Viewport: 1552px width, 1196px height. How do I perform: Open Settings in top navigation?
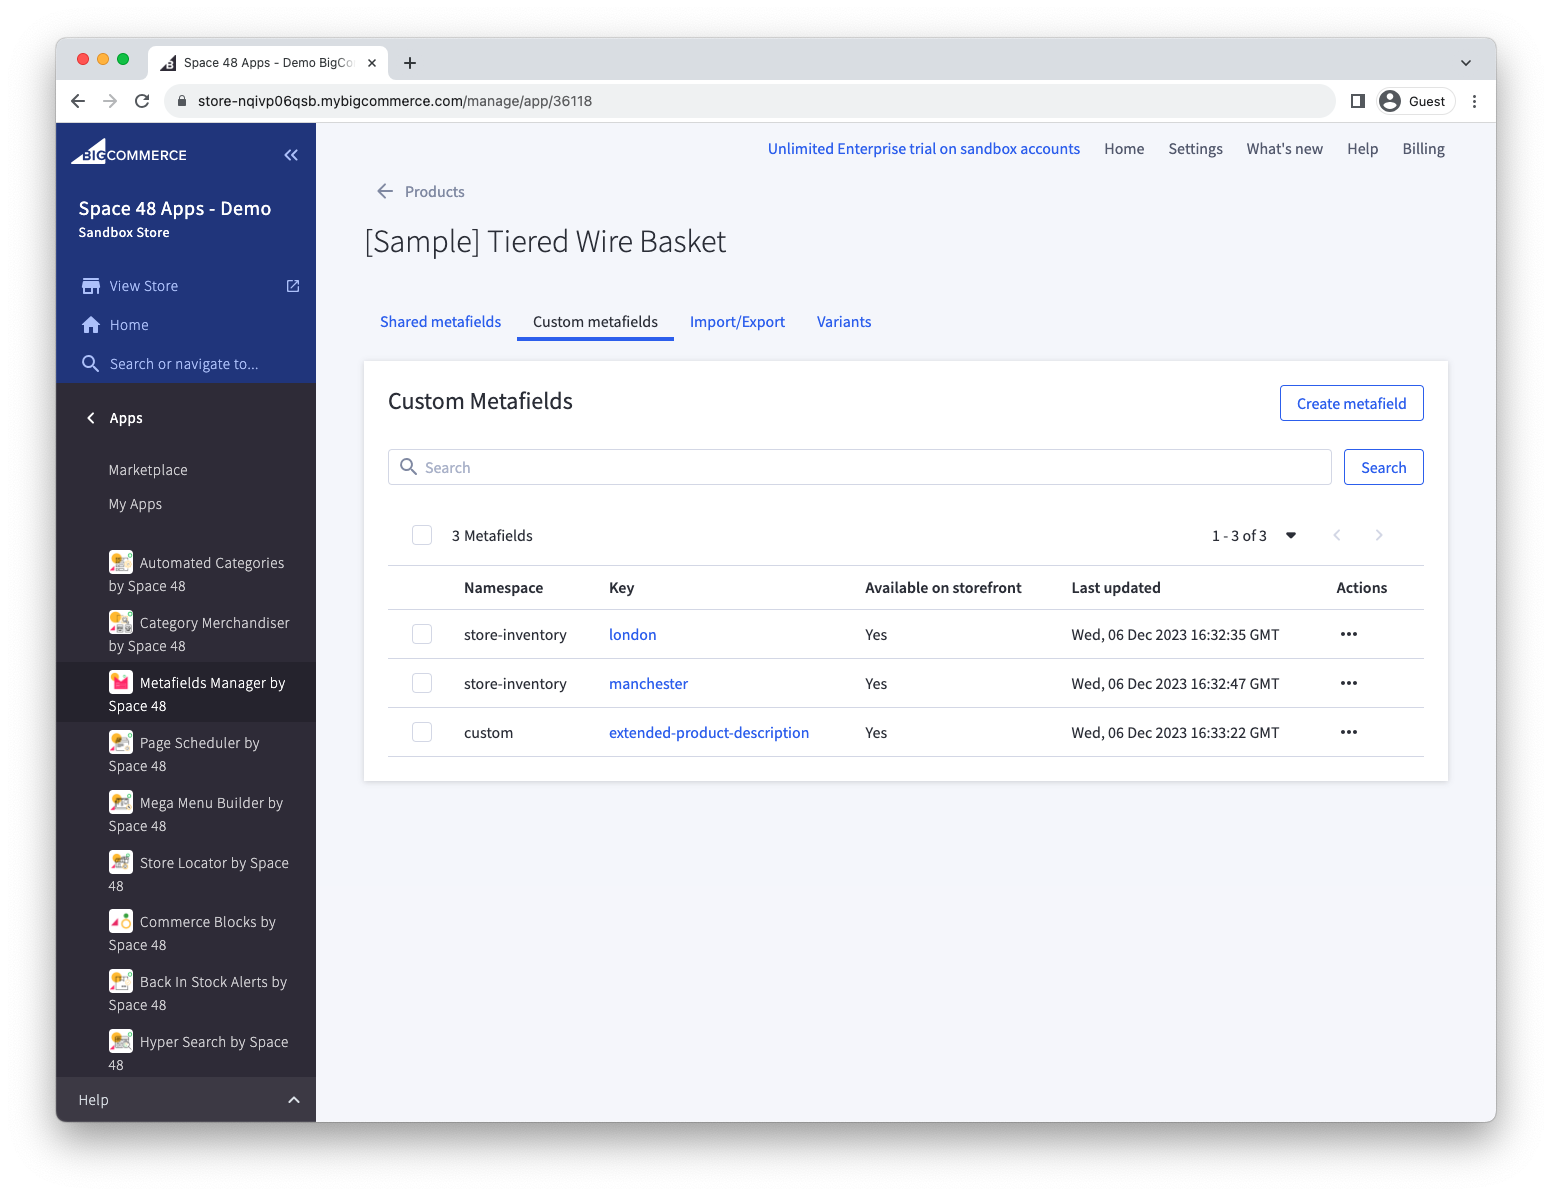click(1195, 149)
